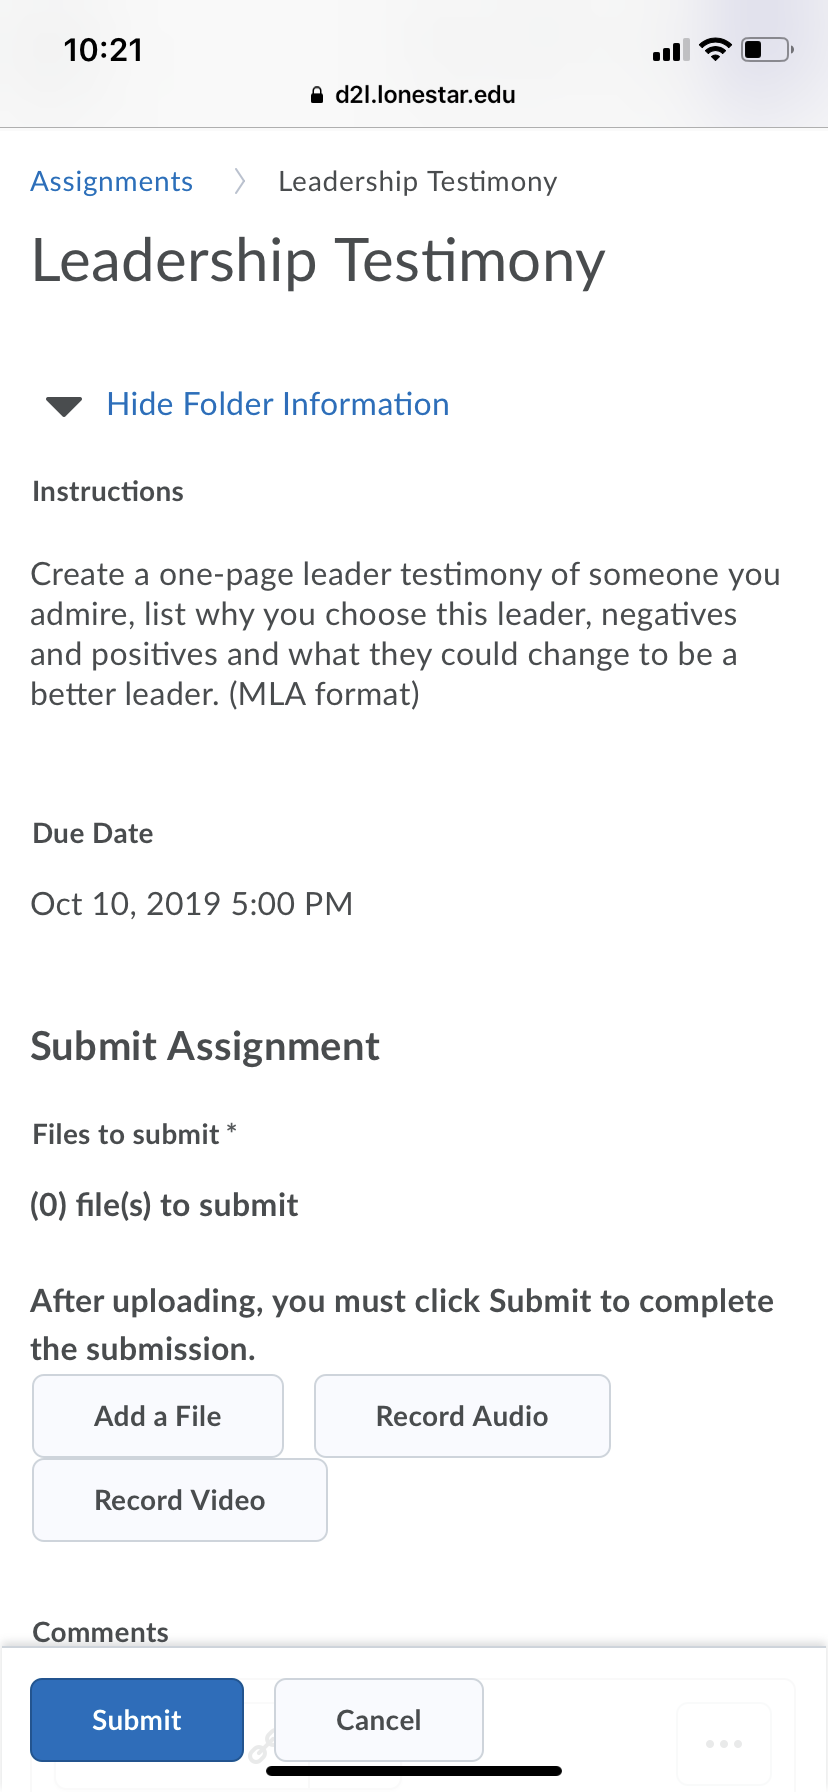Image resolution: width=828 pixels, height=1792 pixels.
Task: Tap the cellular signal bars icon
Action: pos(670,50)
